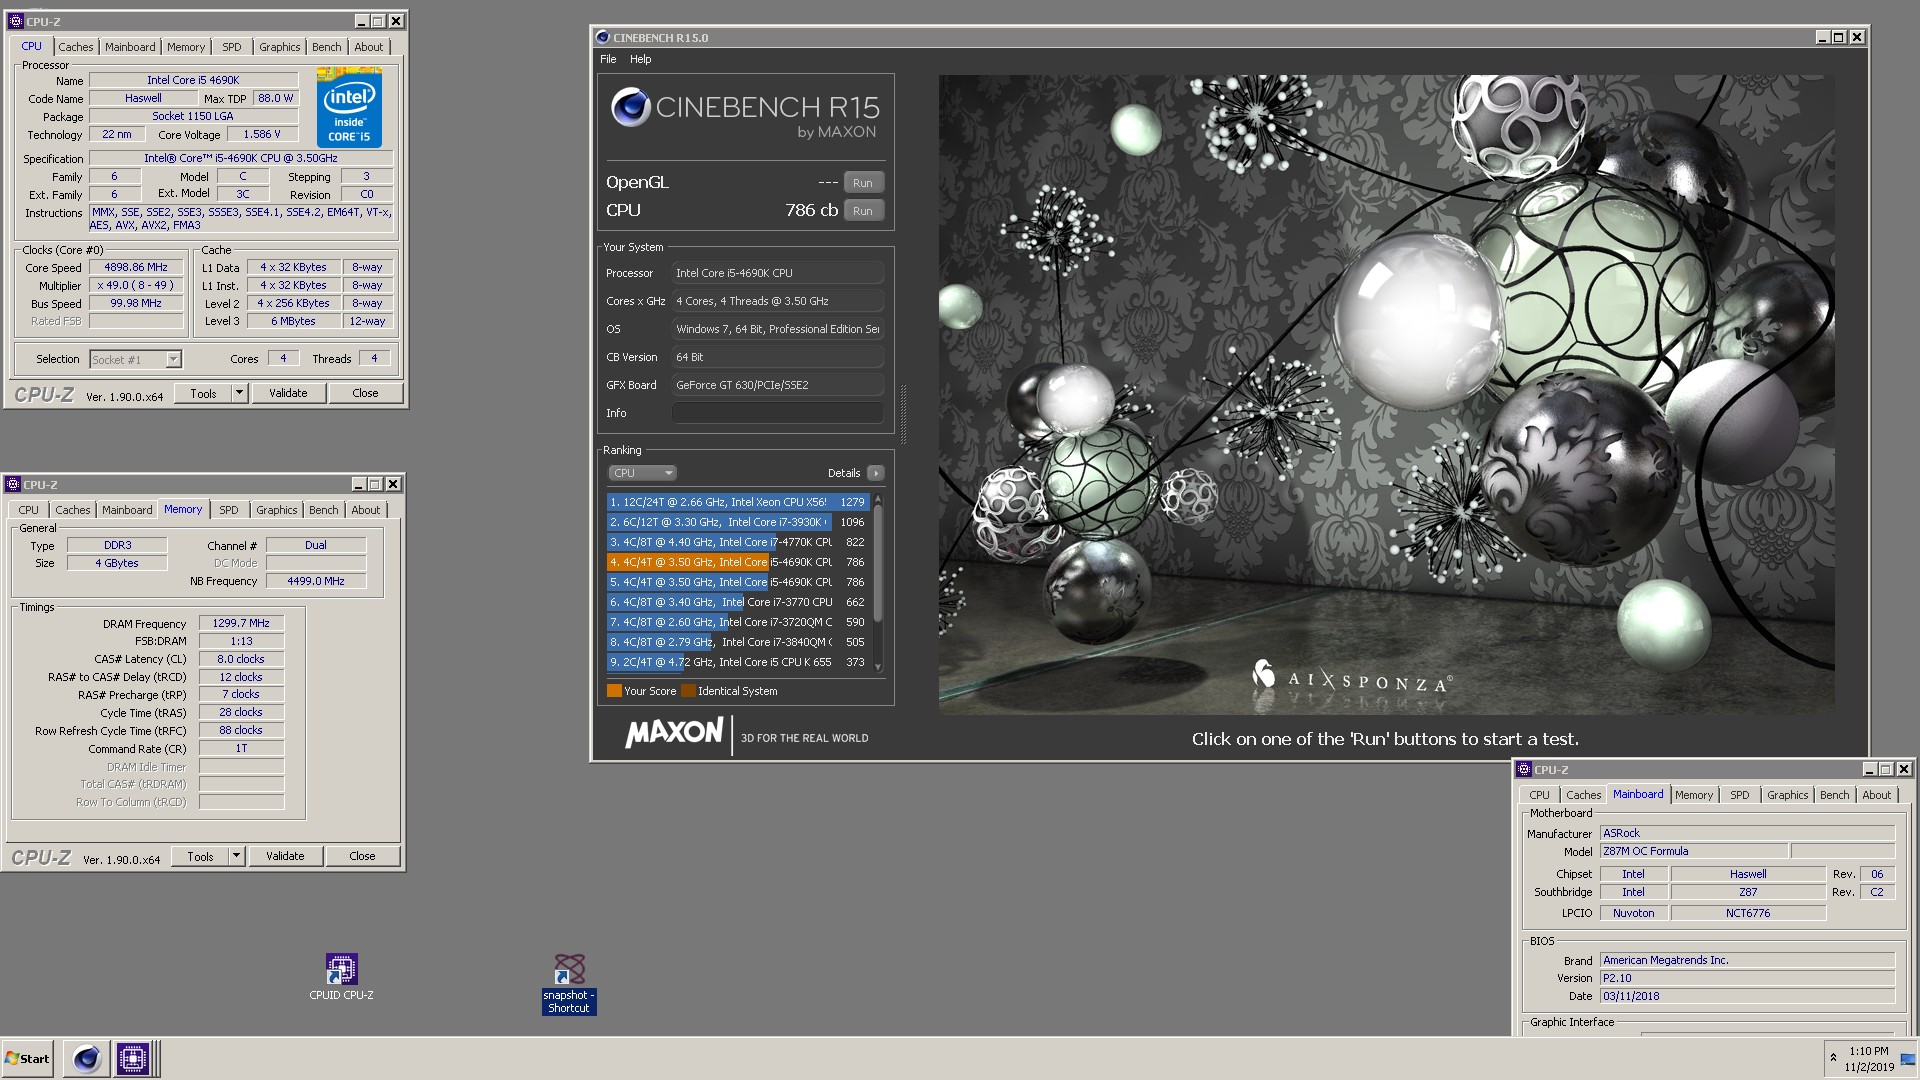Click Validate in Memory CPU-Z window
The height and width of the screenshot is (1080, 1920).
[285, 857]
